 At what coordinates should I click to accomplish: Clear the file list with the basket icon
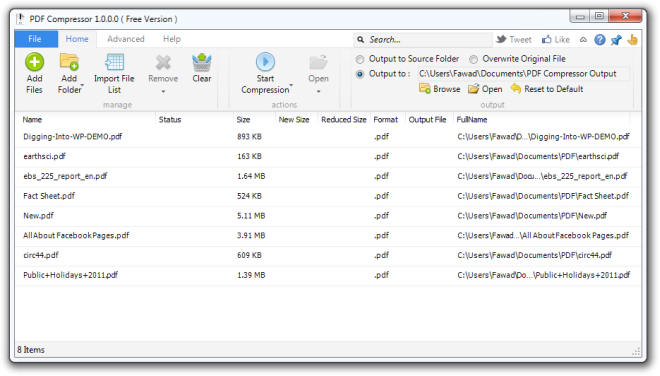tap(202, 62)
